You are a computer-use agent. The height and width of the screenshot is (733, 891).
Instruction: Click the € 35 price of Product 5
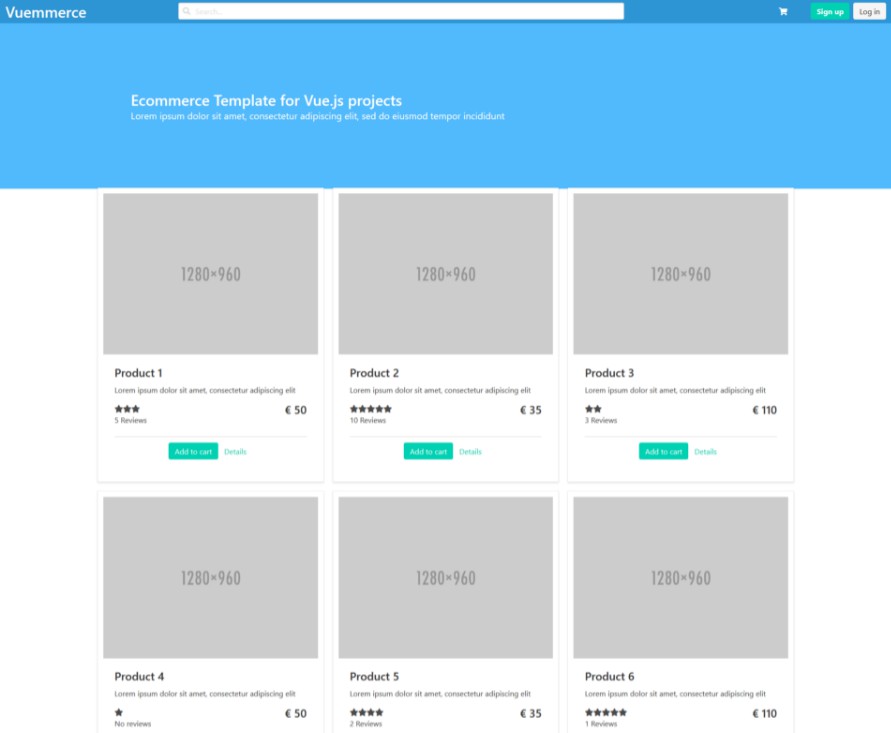(531, 713)
